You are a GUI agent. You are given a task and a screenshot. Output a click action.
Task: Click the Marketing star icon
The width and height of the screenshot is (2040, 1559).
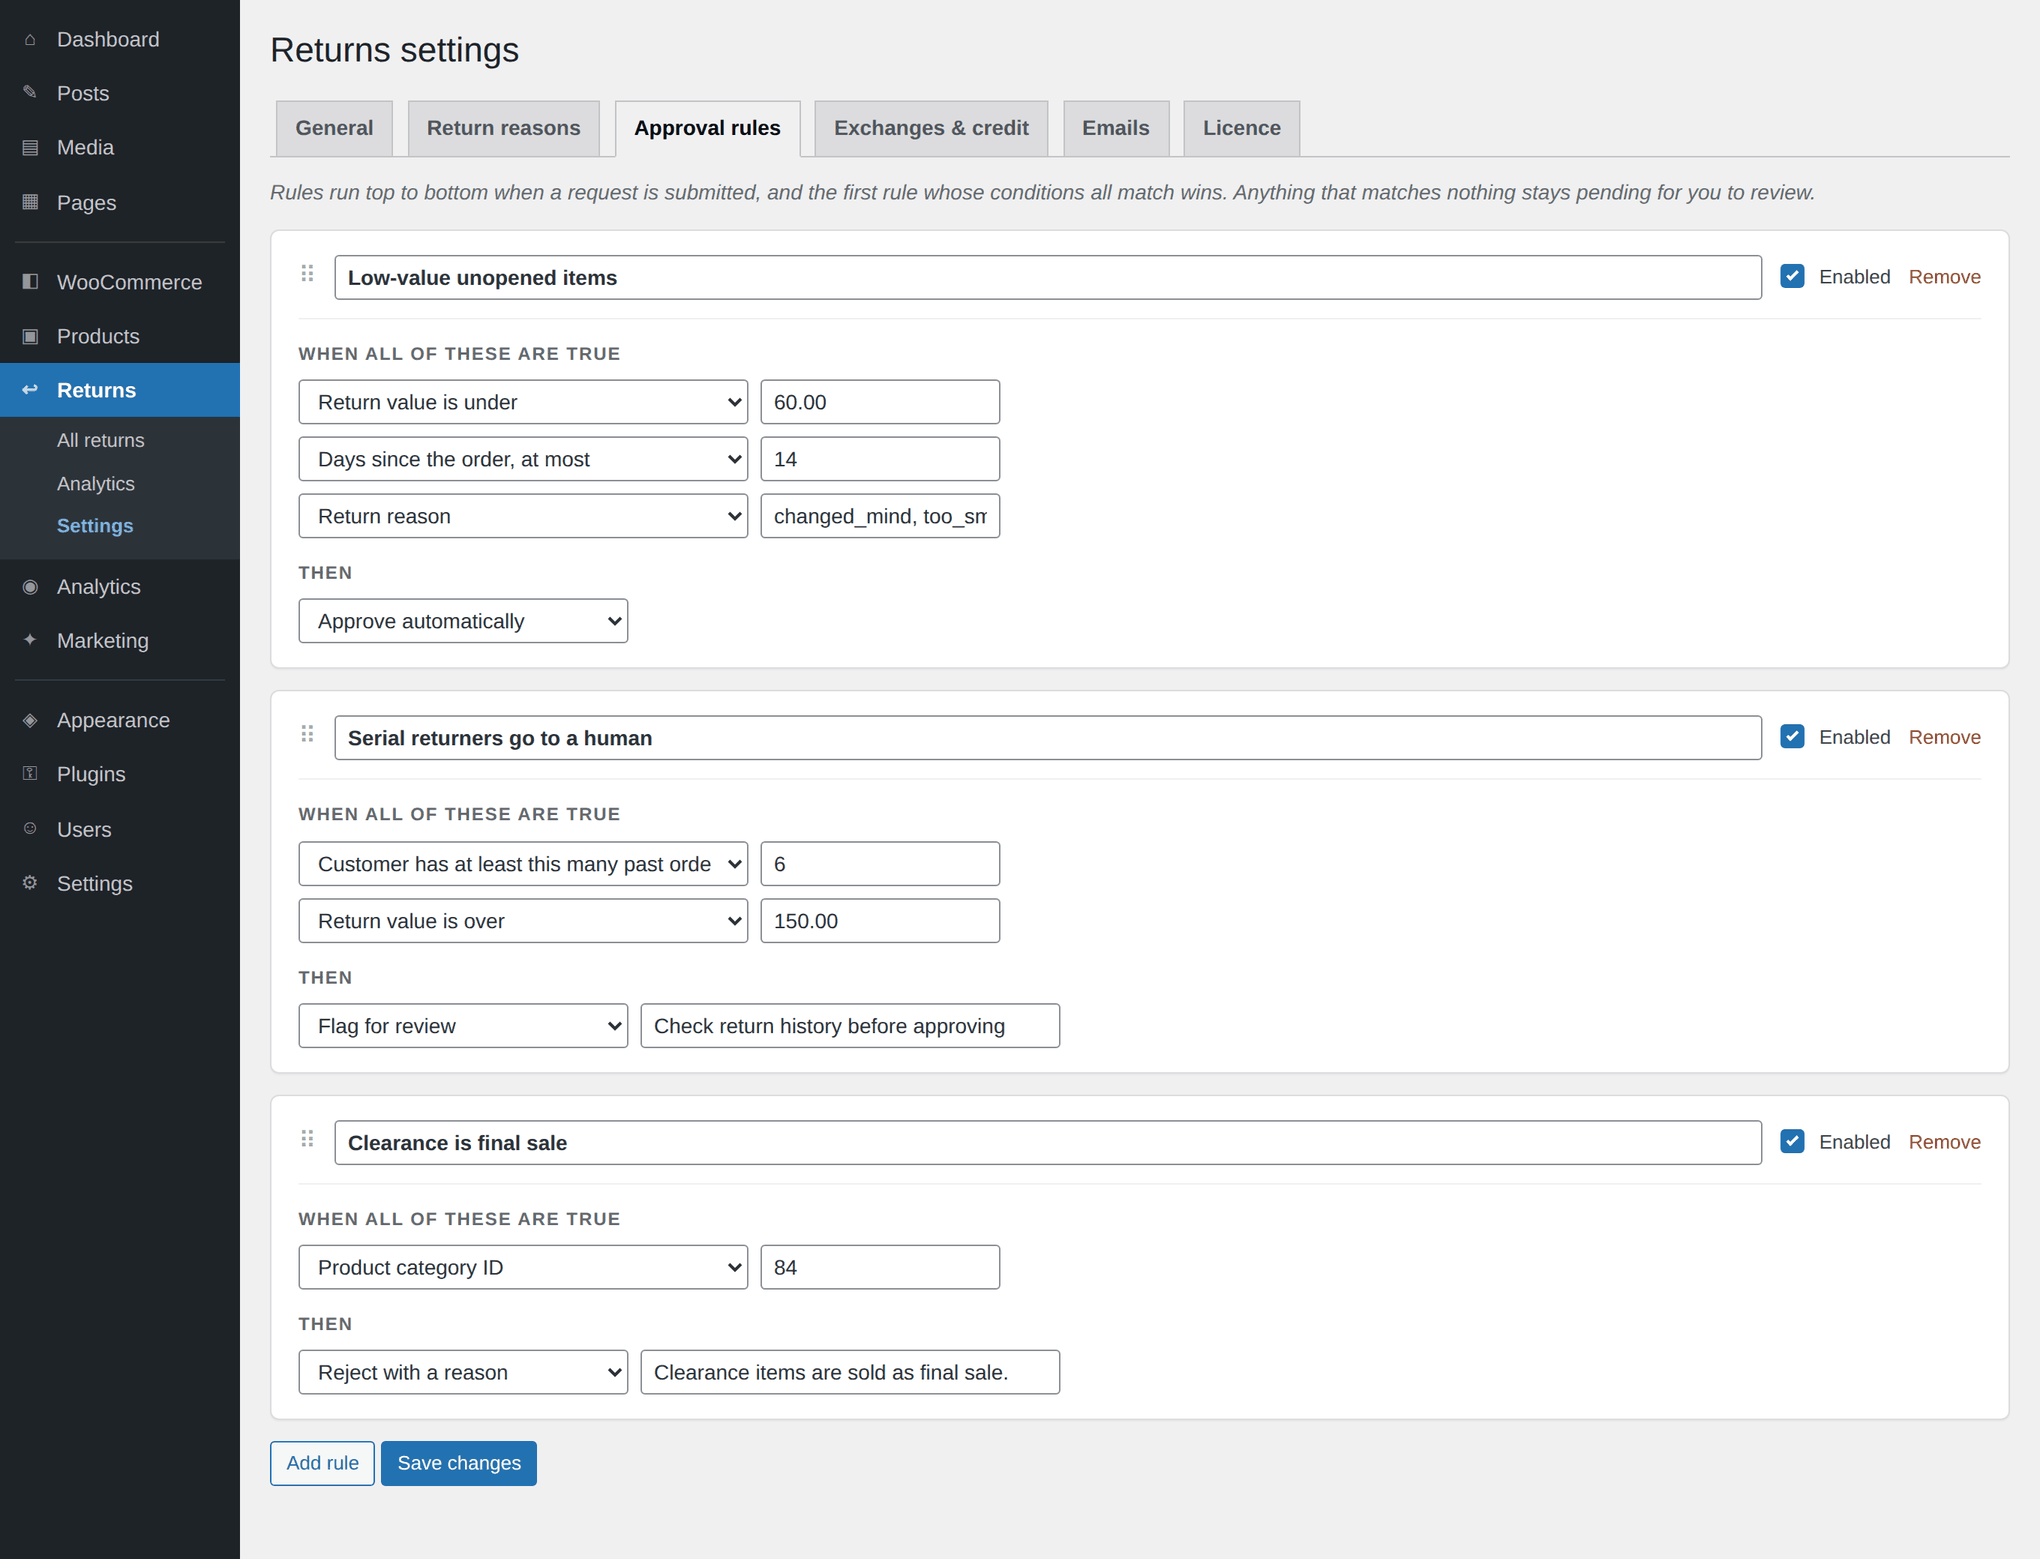(30, 640)
